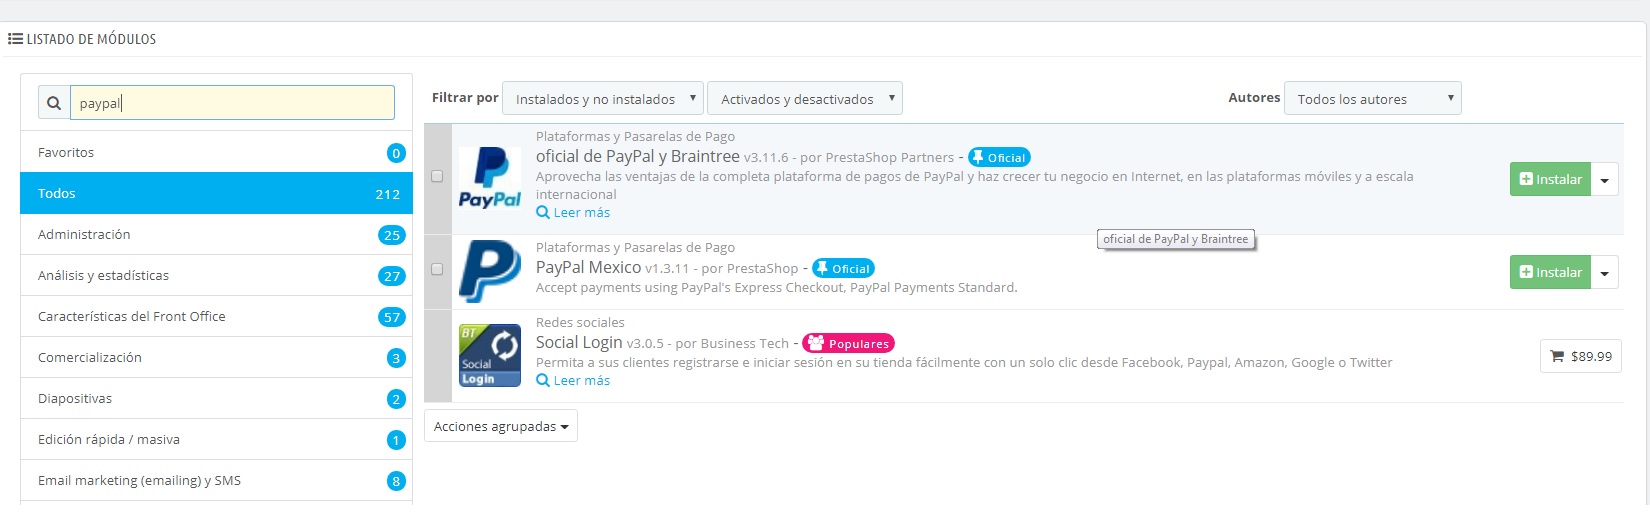
Task: Open the Activados y desactivados filter
Action: coord(805,99)
